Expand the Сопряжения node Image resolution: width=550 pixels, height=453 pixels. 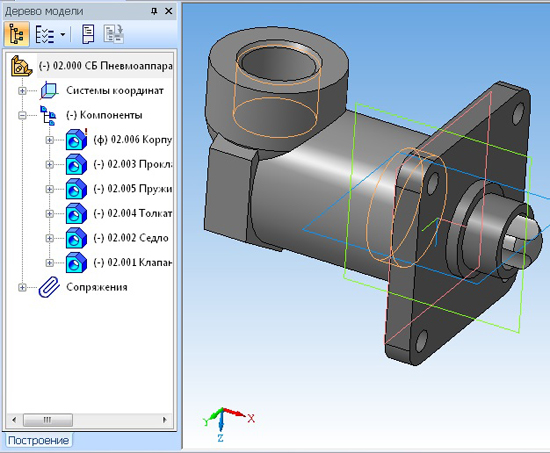22,287
